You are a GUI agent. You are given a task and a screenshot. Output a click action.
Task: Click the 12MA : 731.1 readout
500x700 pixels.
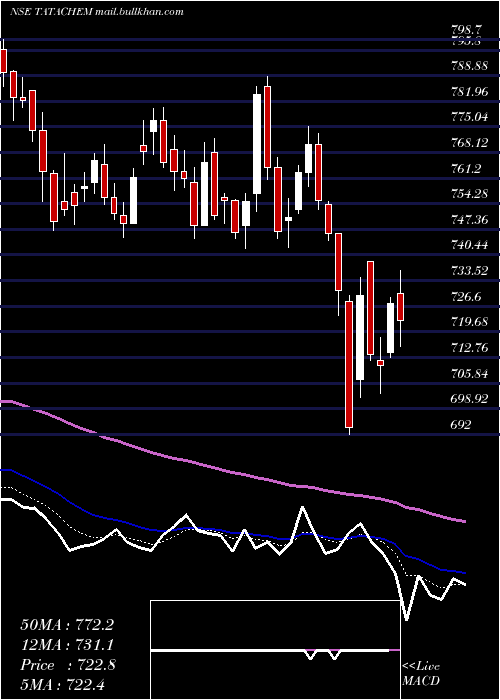point(67,645)
